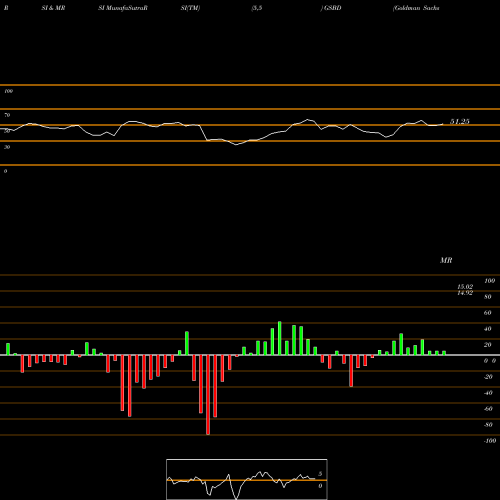Click the '5' label in mini chart
The height and width of the screenshot is (500, 500).
pos(320,474)
